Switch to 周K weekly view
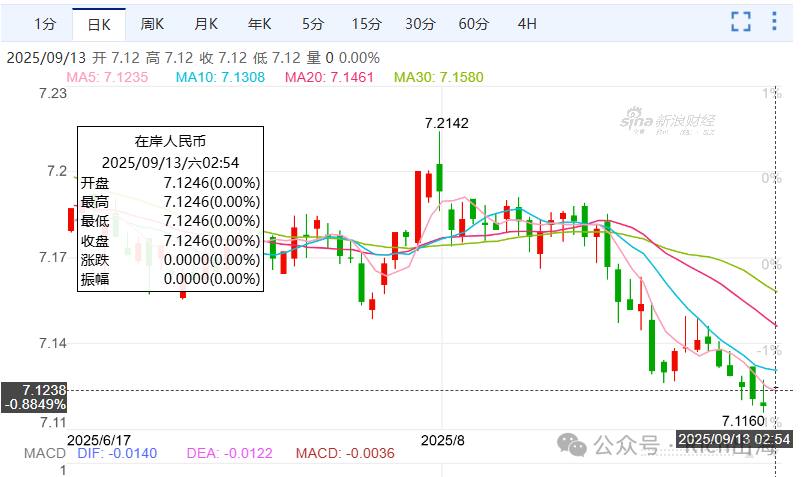Screen dimensions: 801x477 pyautogui.click(x=152, y=24)
